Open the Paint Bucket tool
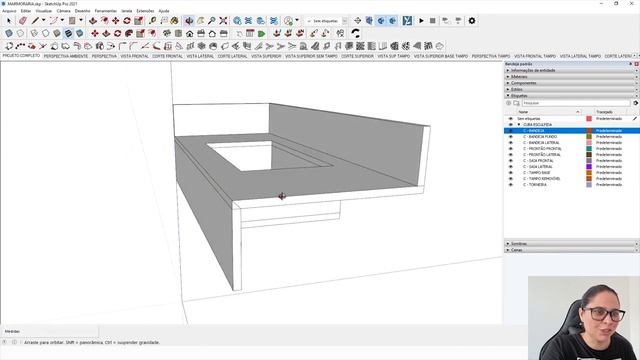640x360 pixels. coord(175,20)
